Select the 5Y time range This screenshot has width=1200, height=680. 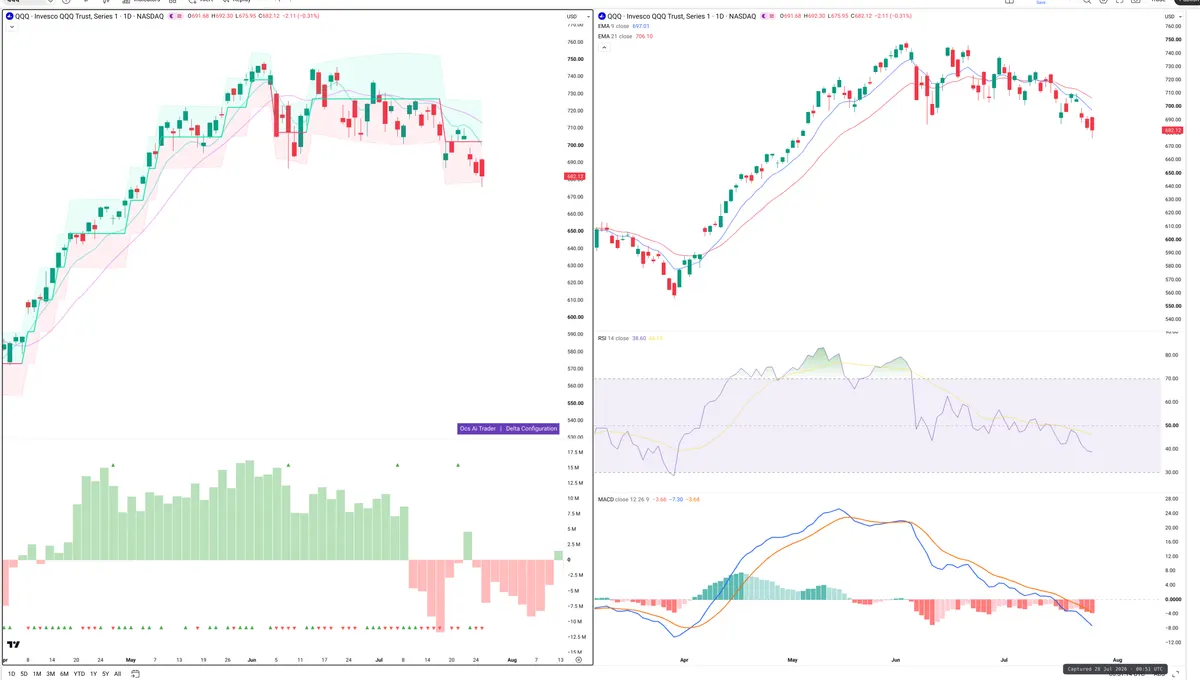[105, 674]
